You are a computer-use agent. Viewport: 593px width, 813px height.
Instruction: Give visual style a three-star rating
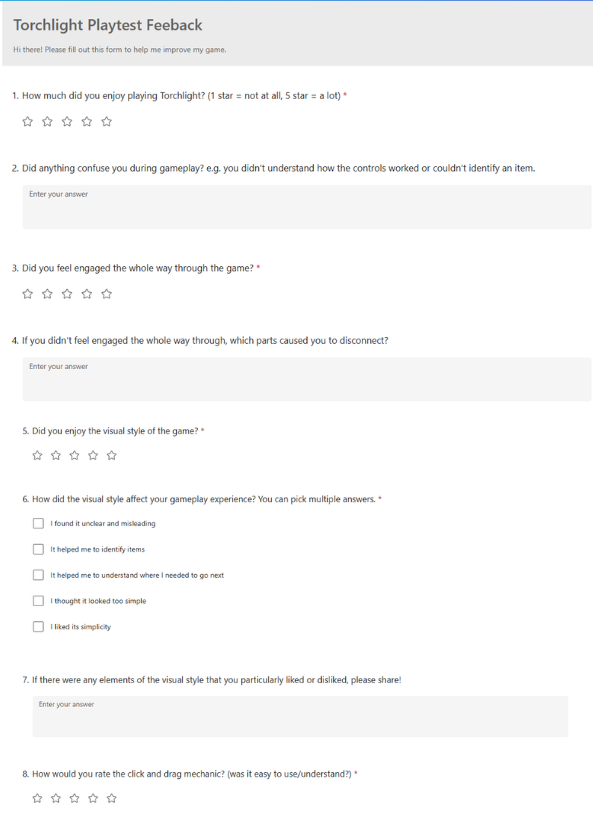(x=75, y=455)
